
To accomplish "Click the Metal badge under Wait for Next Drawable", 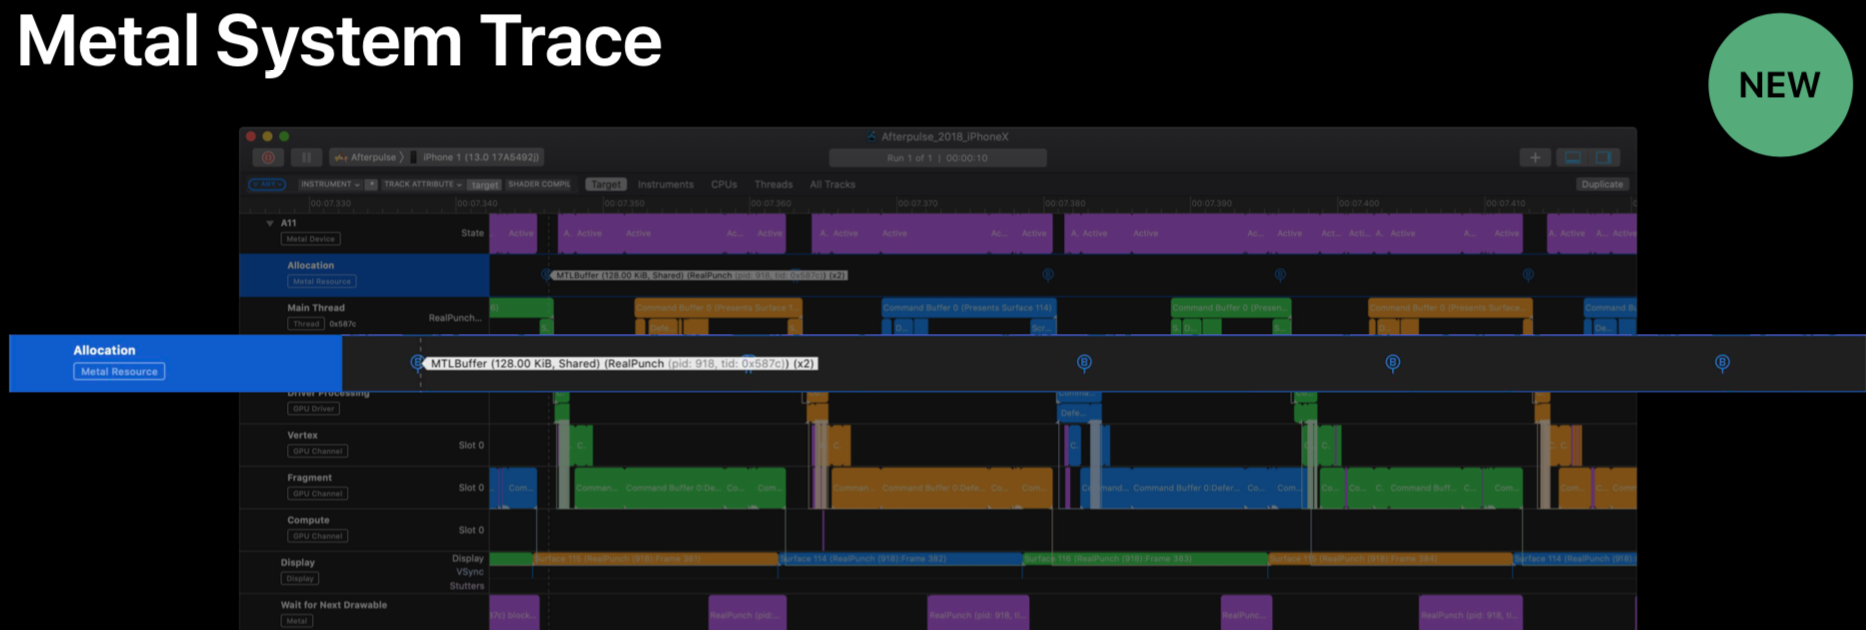I will tap(297, 621).
